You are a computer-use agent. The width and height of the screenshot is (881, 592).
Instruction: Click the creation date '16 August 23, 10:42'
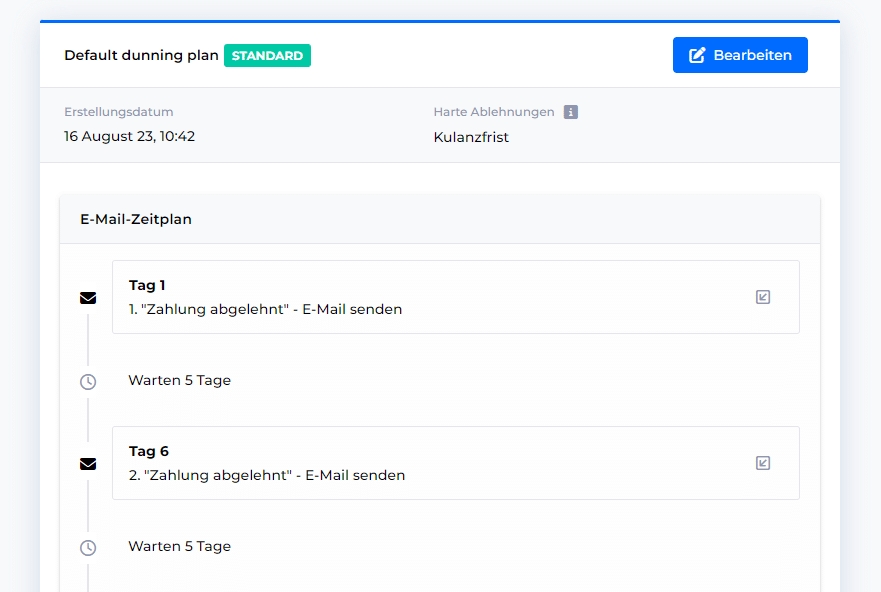pyautogui.click(x=129, y=136)
